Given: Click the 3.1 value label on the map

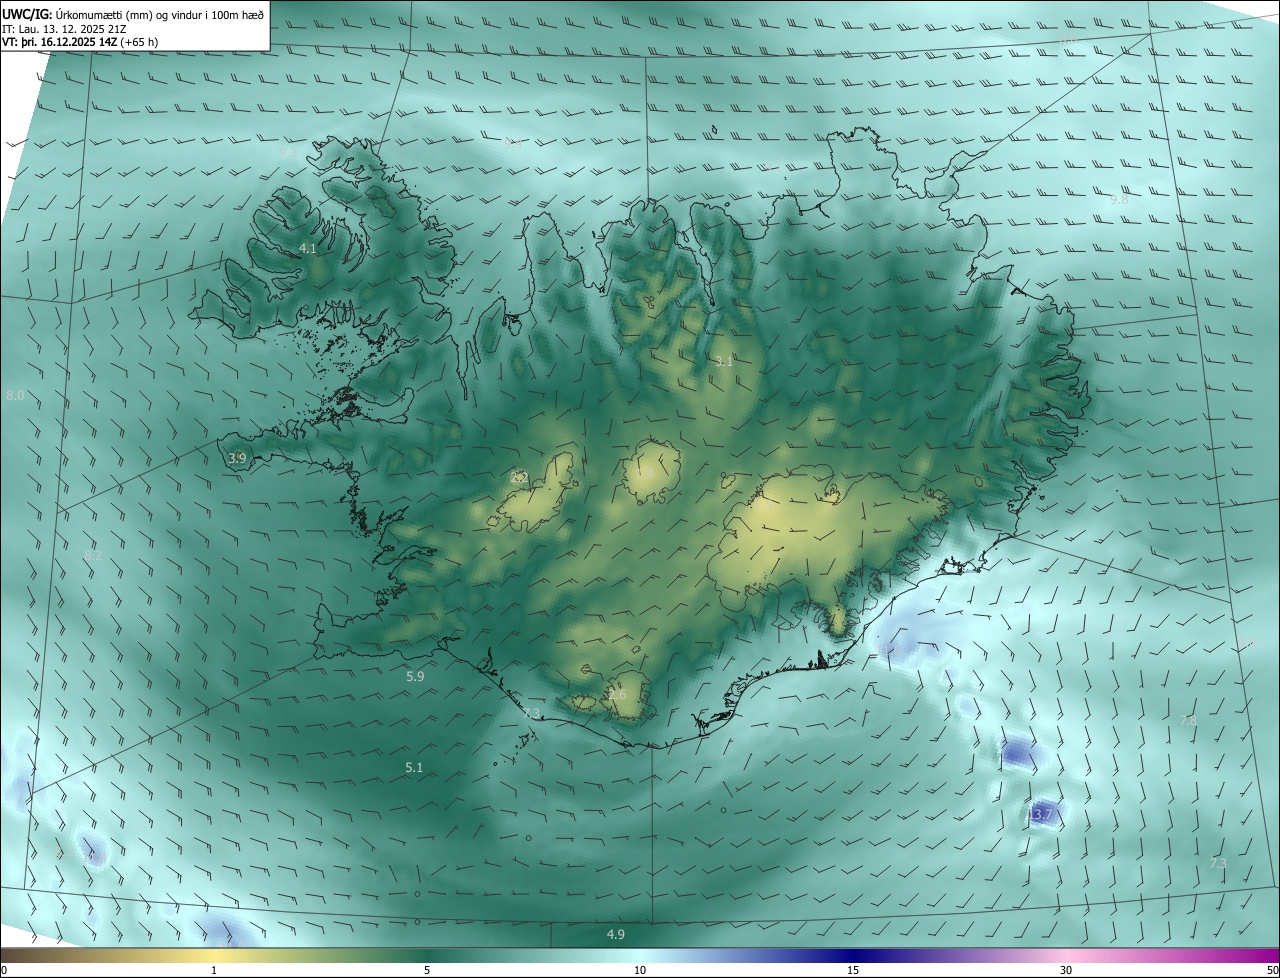Looking at the screenshot, I should [x=724, y=361].
